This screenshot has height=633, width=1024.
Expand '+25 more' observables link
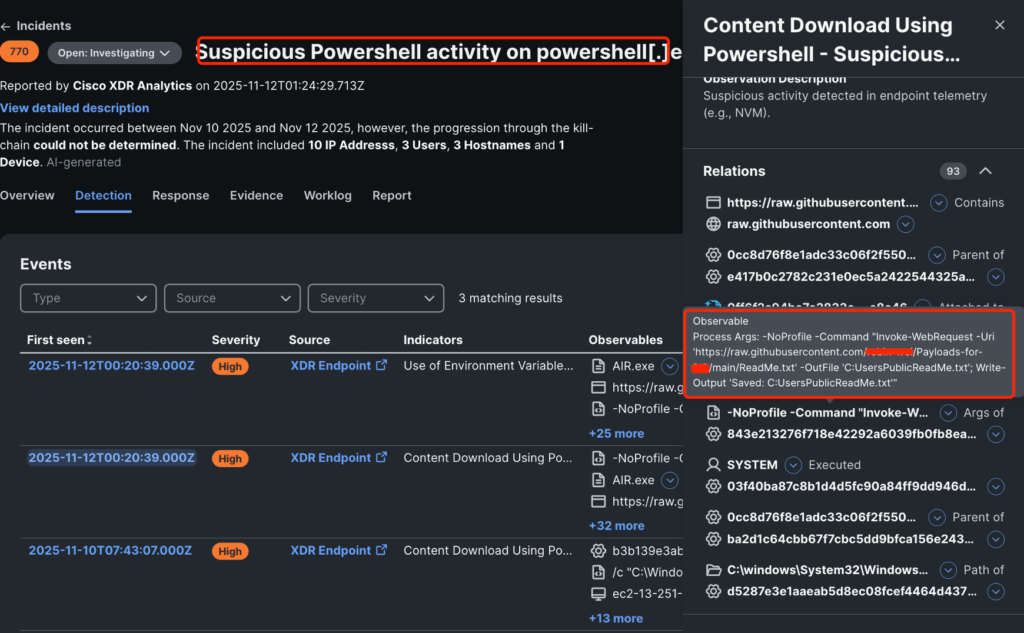coord(616,434)
